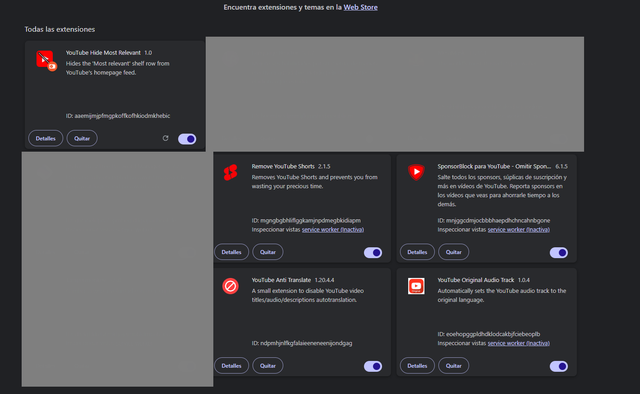Screen dimensions: 640x394
Task: Inspect service worker of Remove YouTube Shorts
Action: tap(333, 229)
